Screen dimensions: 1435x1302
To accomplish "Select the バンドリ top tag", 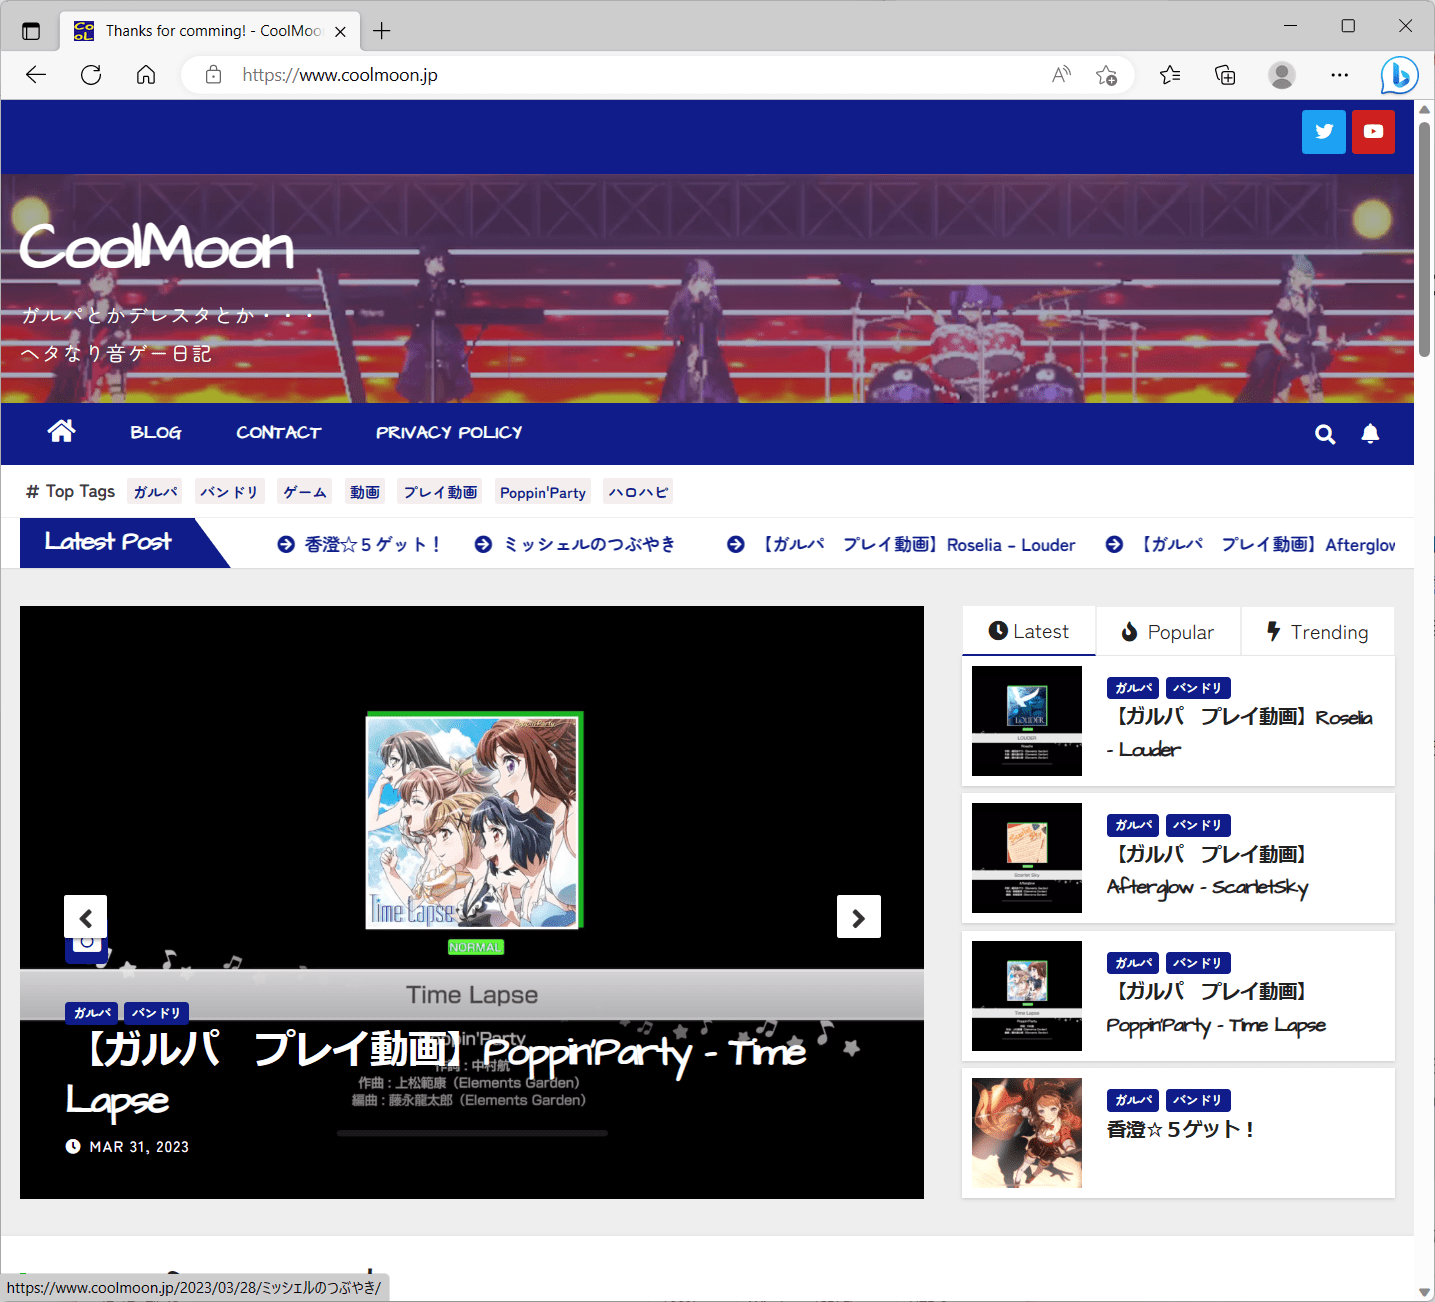I will pyautogui.click(x=229, y=492).
